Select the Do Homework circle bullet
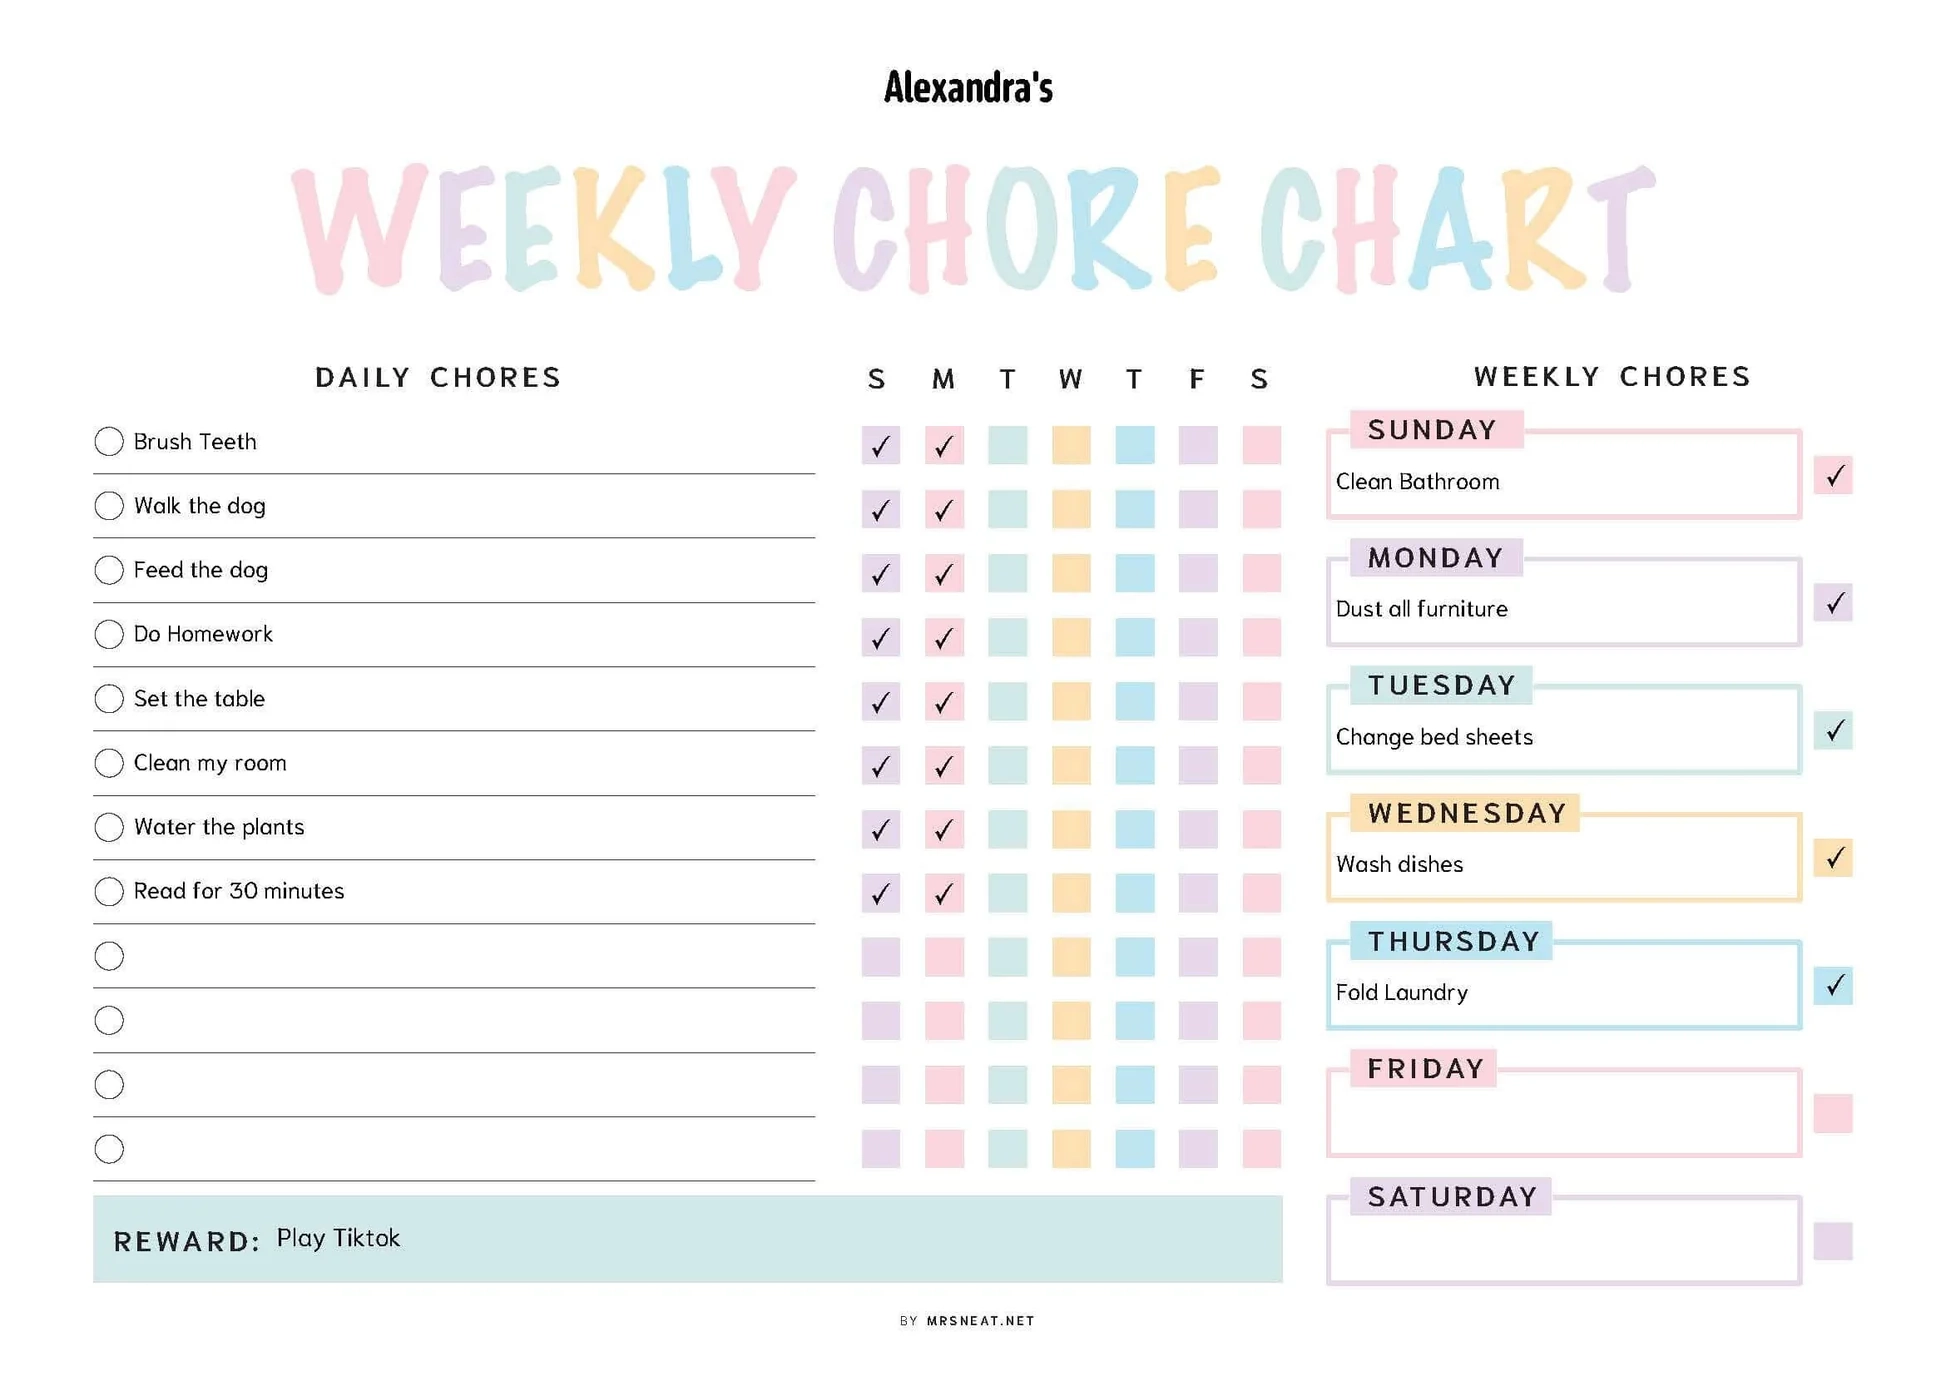 click(x=109, y=634)
